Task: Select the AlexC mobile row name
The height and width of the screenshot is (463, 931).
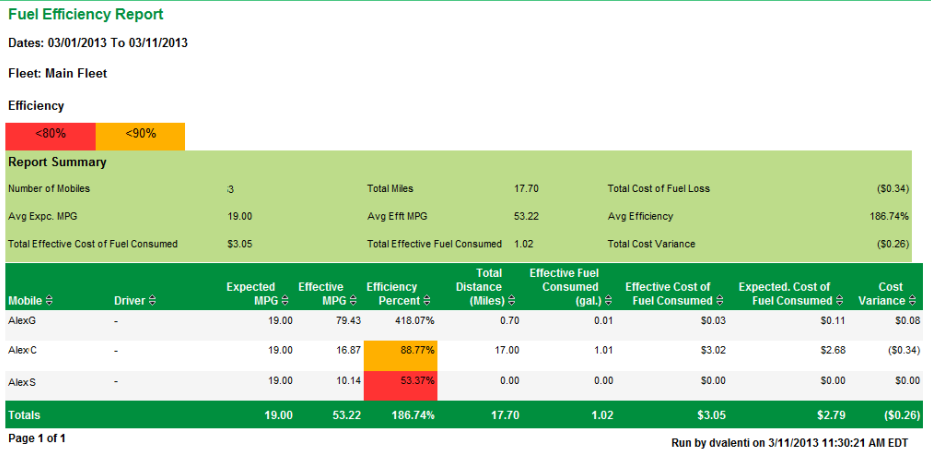Action: (23, 351)
